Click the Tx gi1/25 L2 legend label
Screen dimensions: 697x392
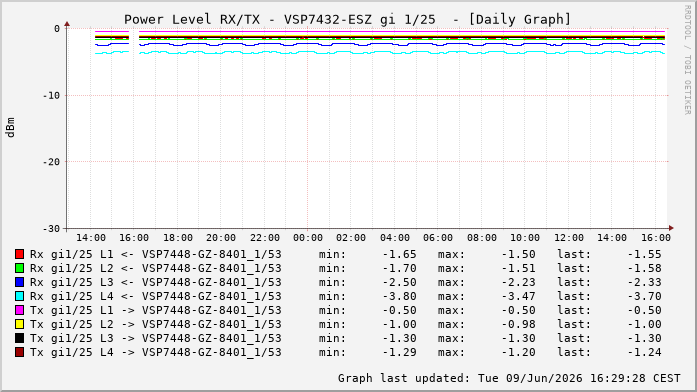pos(156,324)
